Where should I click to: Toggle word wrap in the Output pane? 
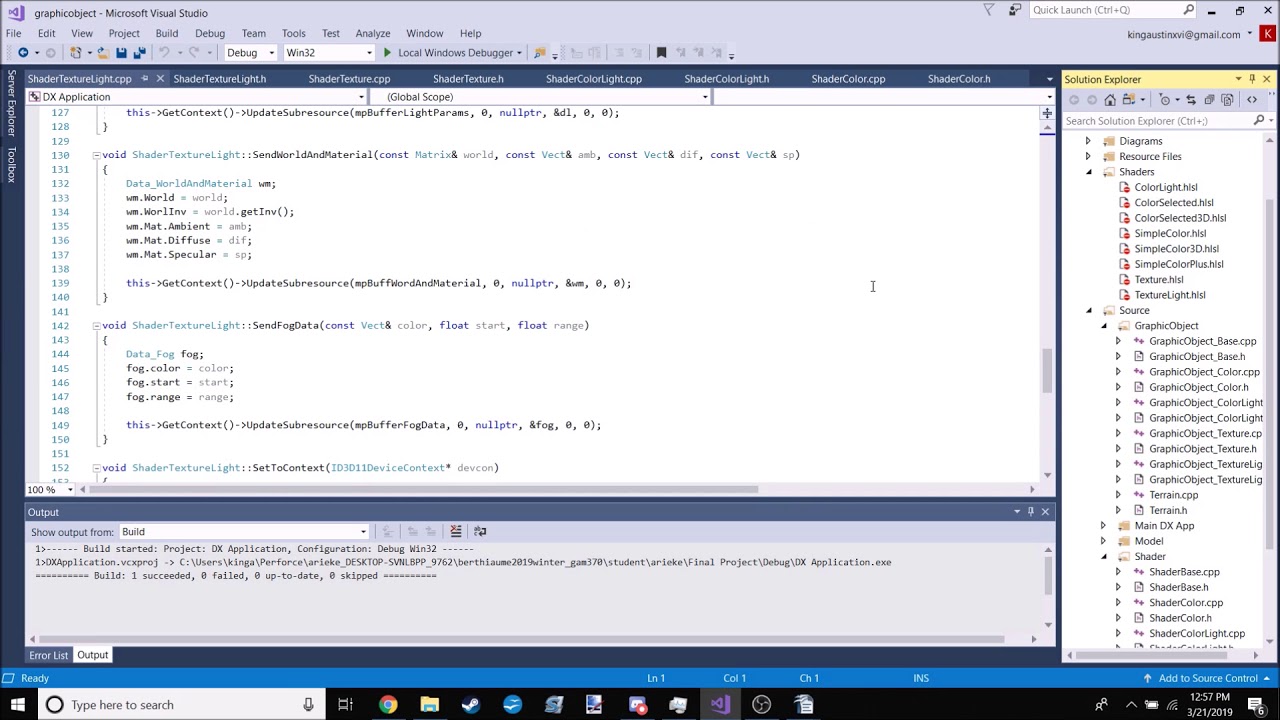point(480,532)
